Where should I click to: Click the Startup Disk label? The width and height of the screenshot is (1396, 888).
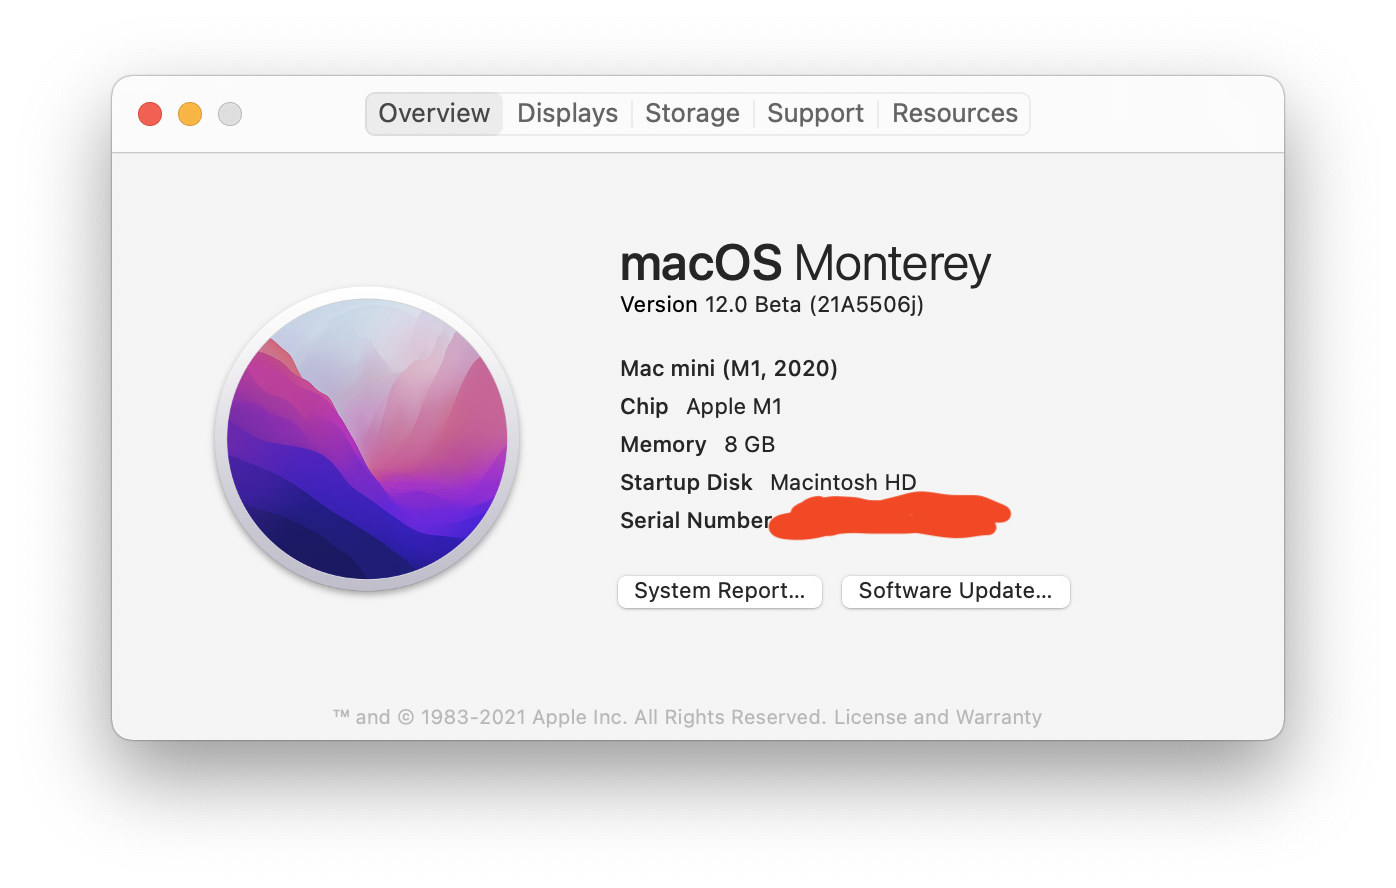686,483
